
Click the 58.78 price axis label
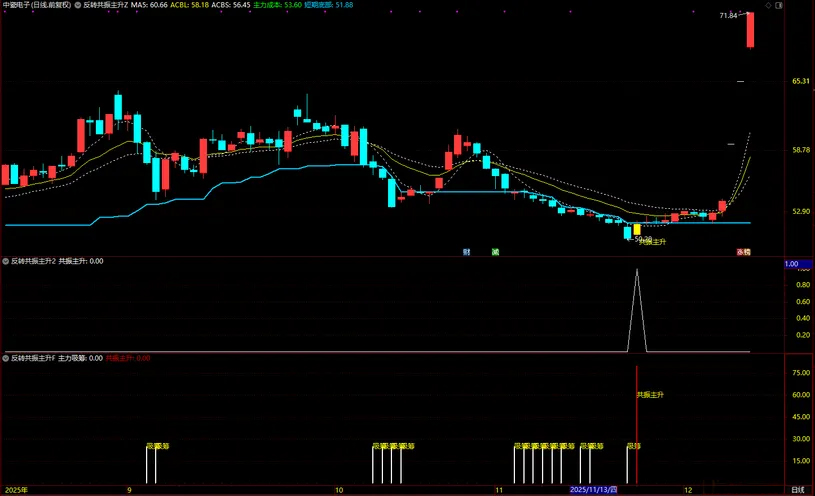[x=801, y=150]
